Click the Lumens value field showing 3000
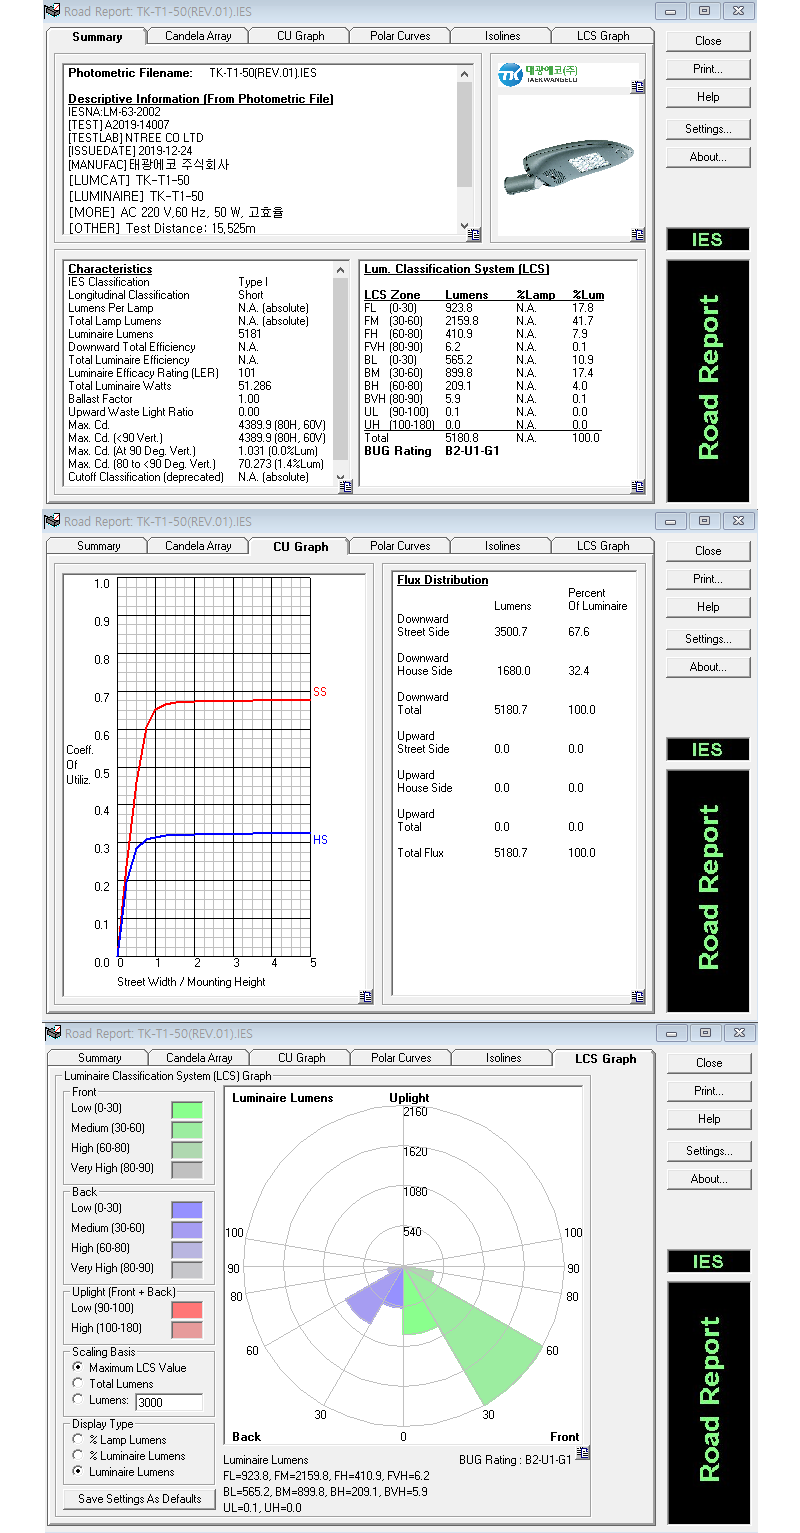 pyautogui.click(x=169, y=1402)
